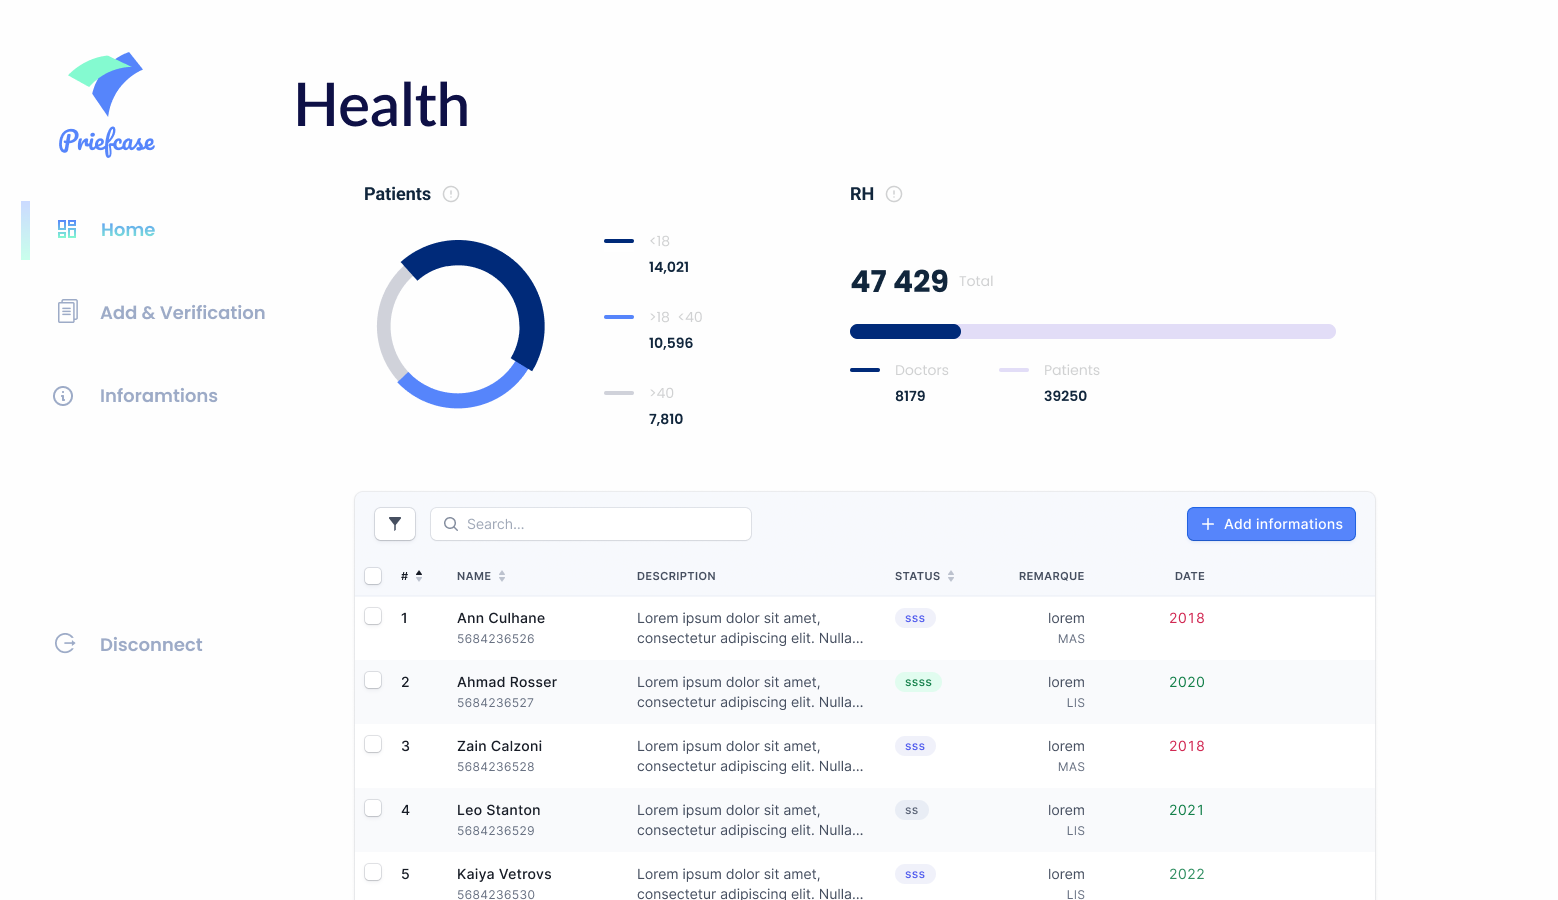Click the ssss status badge for Ahmad Rosser
This screenshot has height=900, width=1558.
918,682
